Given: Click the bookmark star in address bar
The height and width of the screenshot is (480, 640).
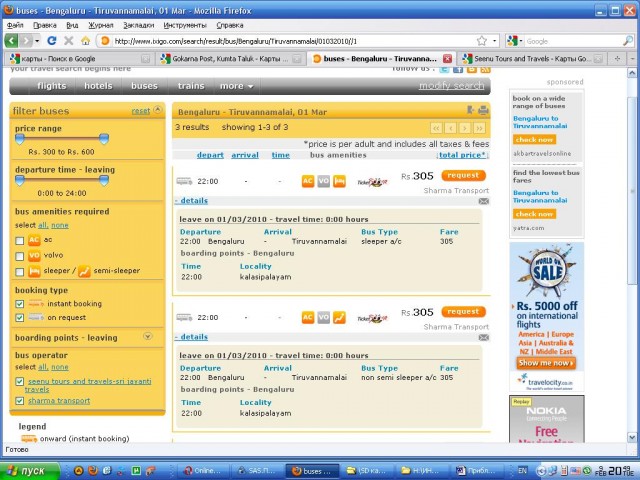Looking at the screenshot, I should (x=481, y=41).
